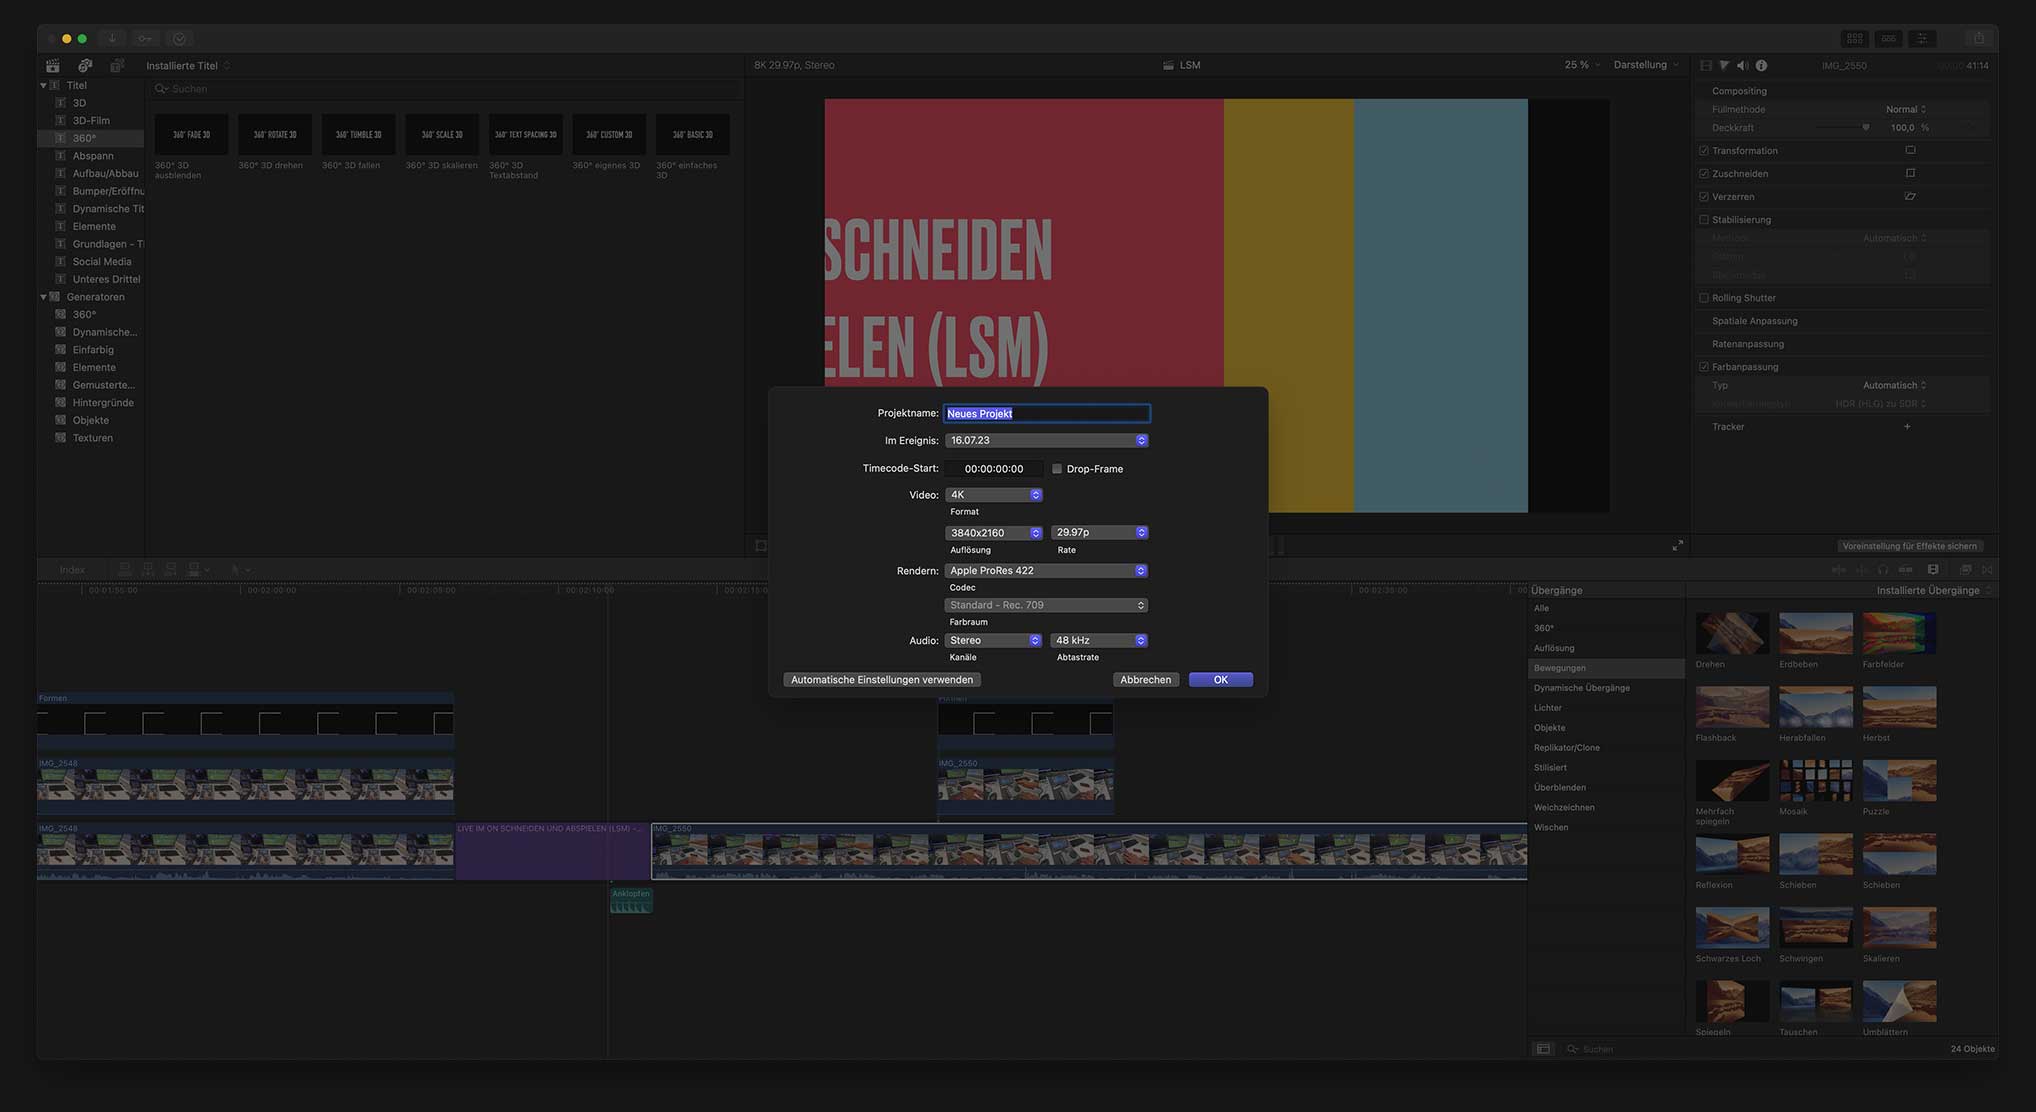Viewport: 2036px width, 1112px height.
Task: Toggle the Rolling Shutter checkbox
Action: point(1704,297)
